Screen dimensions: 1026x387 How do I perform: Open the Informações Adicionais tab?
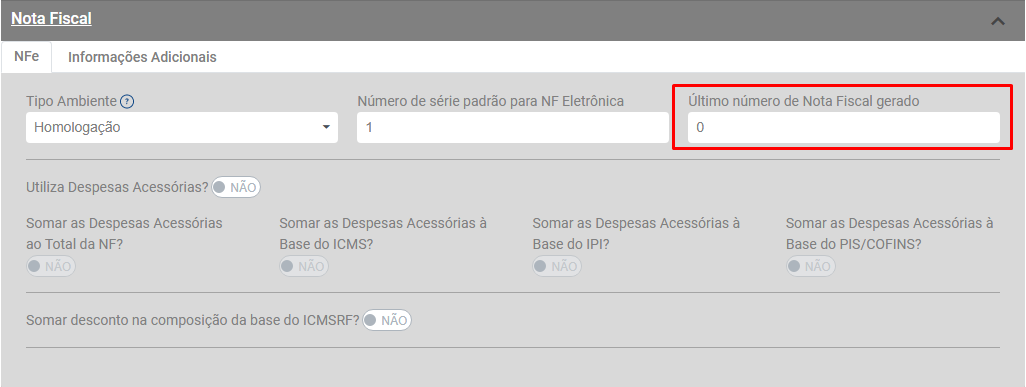tap(142, 57)
